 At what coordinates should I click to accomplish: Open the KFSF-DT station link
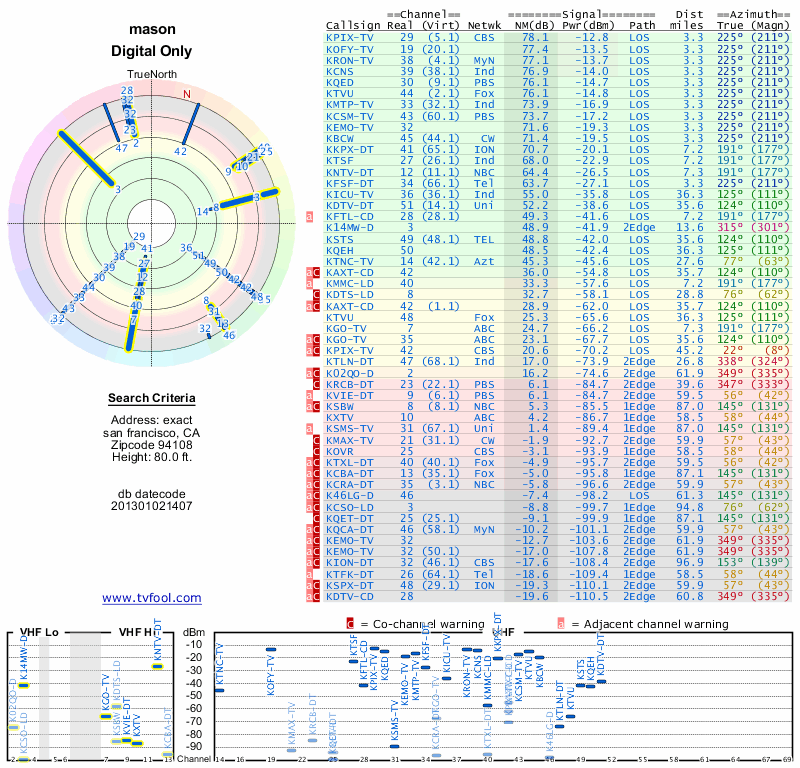click(349, 183)
